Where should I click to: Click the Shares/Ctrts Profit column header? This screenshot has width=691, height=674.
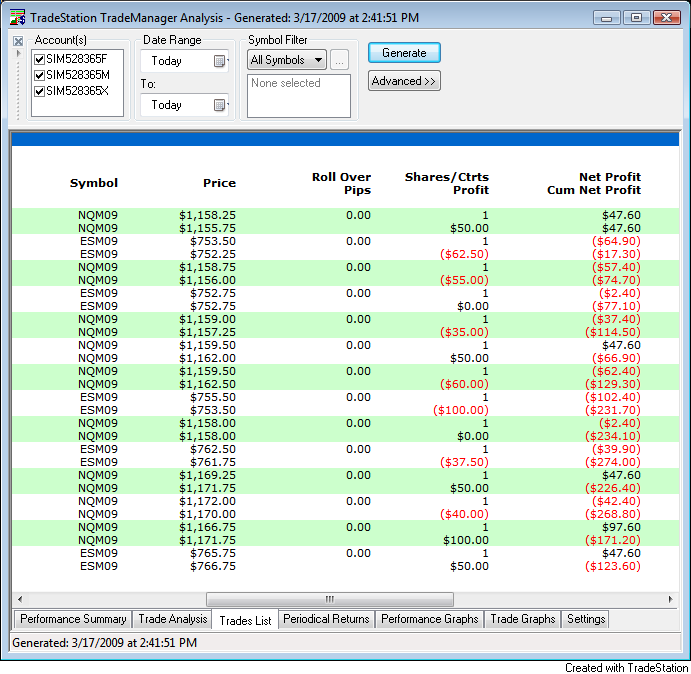click(x=447, y=183)
